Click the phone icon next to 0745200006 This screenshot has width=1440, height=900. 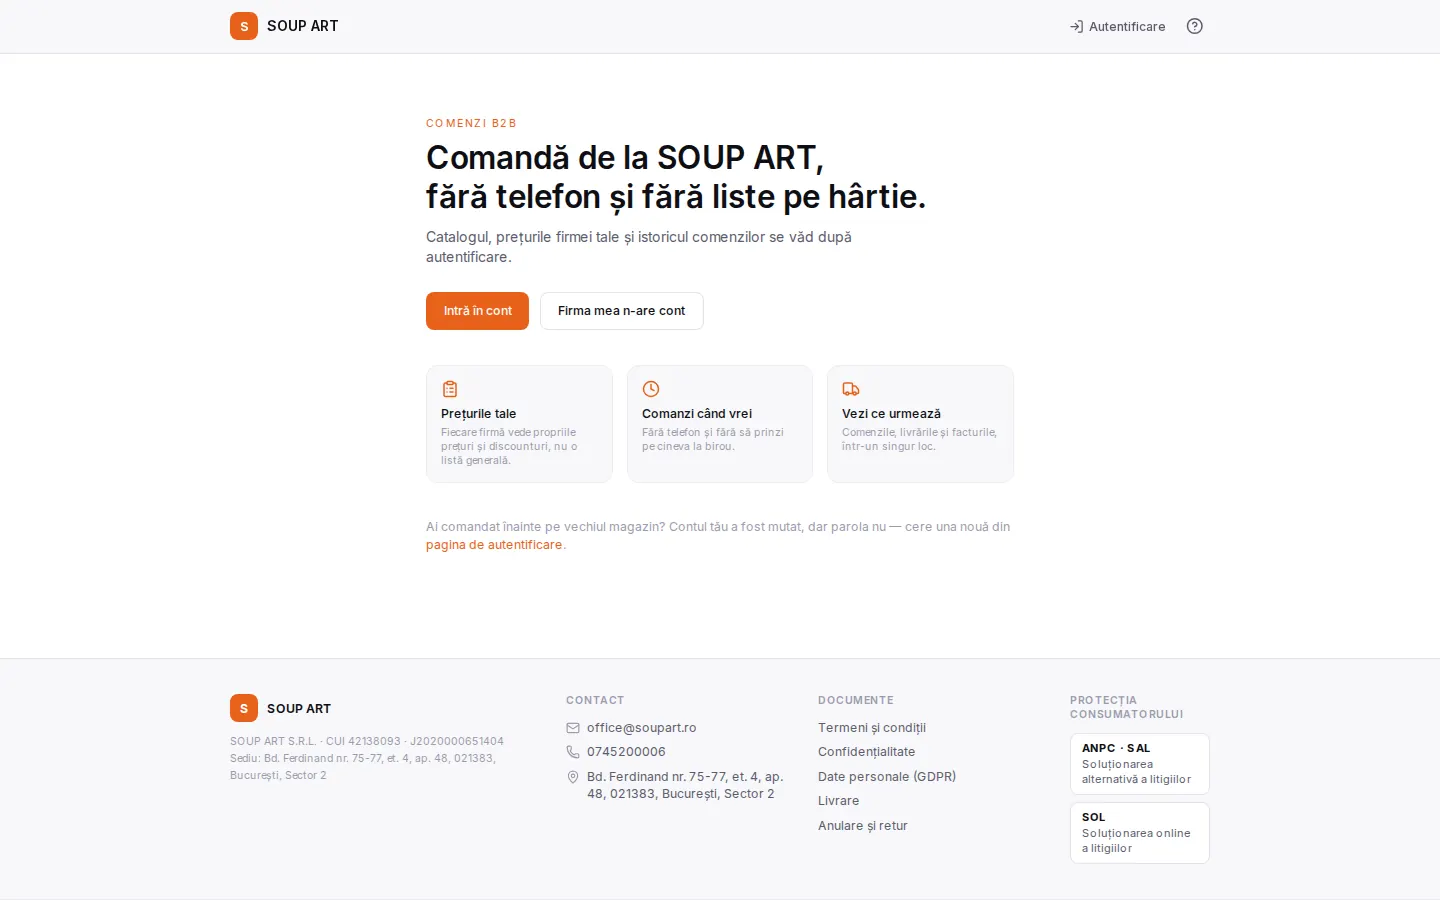tap(573, 752)
